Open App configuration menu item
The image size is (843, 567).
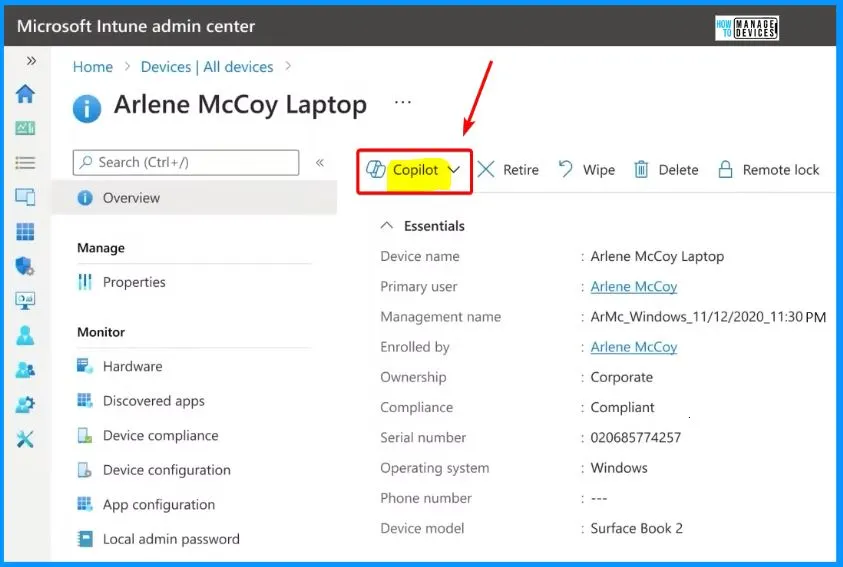tap(159, 505)
